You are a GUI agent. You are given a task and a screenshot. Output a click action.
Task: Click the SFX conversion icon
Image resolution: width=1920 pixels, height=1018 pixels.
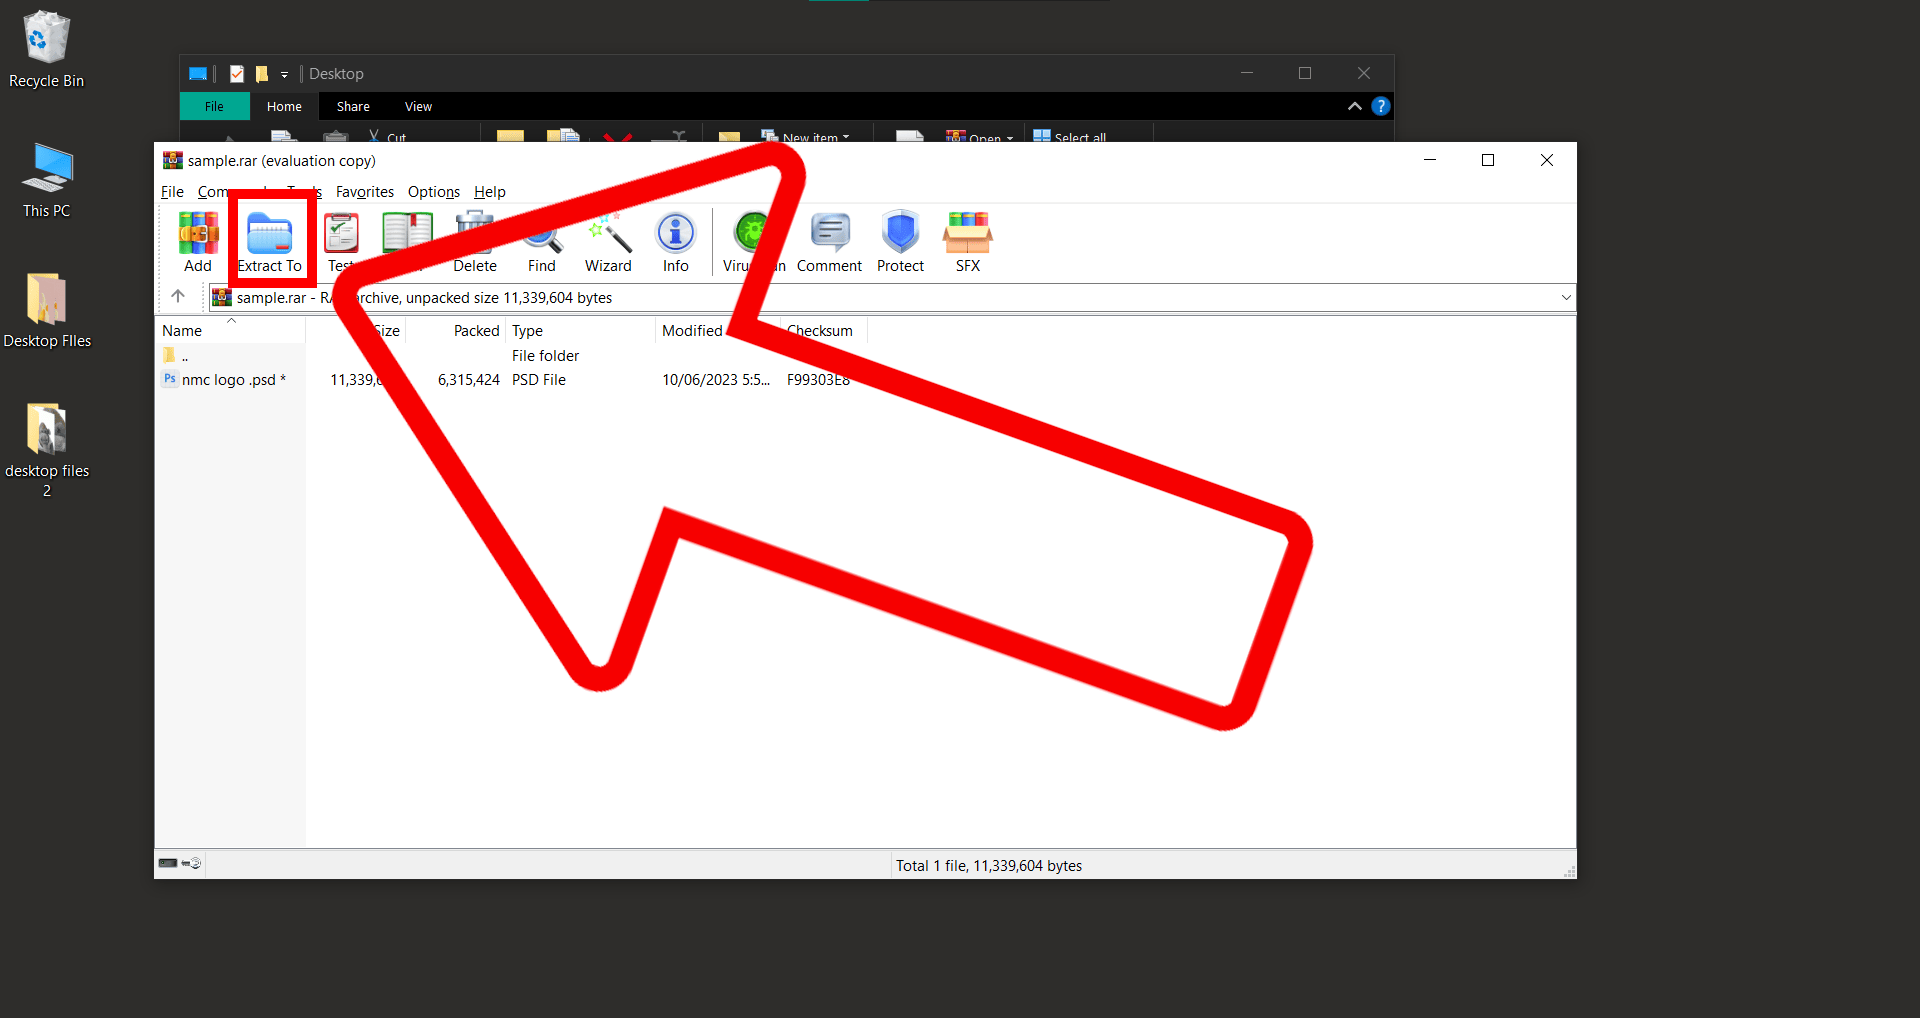966,240
